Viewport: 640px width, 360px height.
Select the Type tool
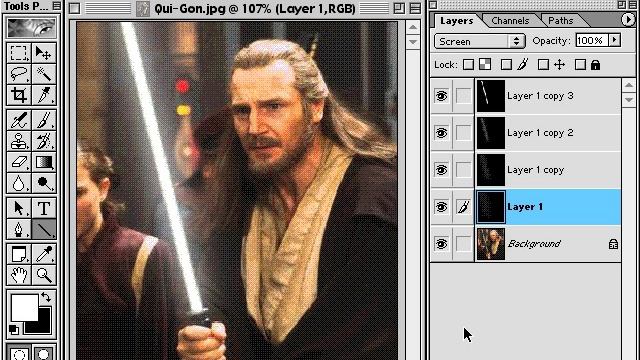click(x=44, y=208)
